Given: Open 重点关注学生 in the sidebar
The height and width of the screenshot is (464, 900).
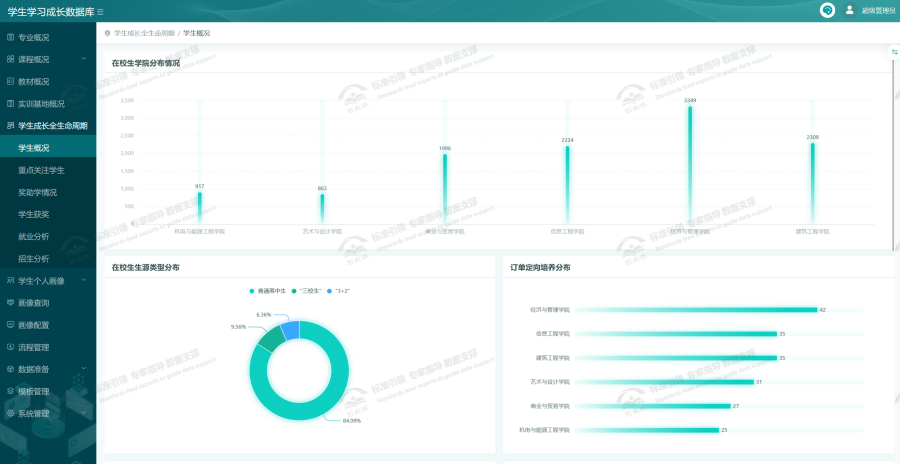Looking at the screenshot, I should [x=41, y=170].
